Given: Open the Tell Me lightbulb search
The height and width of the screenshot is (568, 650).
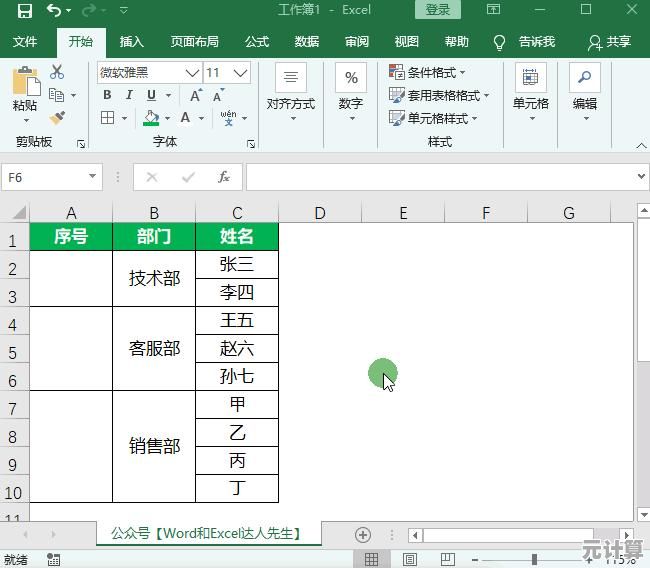Looking at the screenshot, I should 500,42.
